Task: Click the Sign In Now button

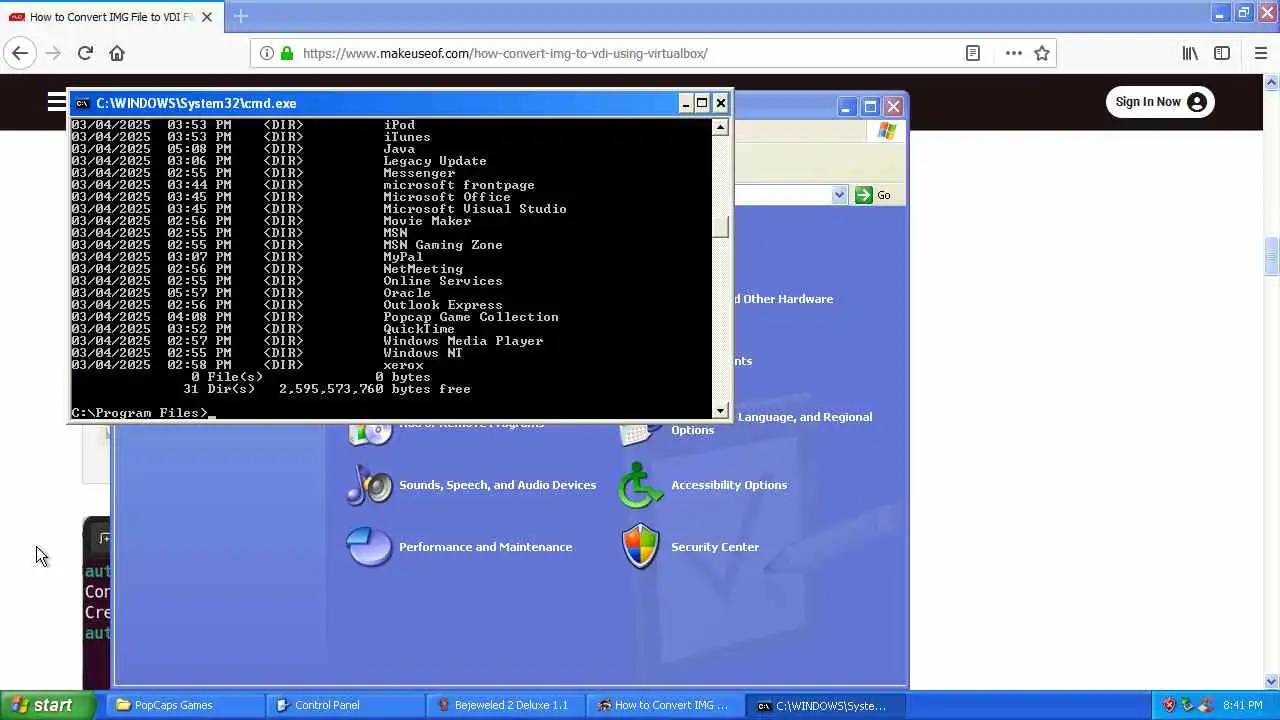Action: pyautogui.click(x=1160, y=102)
